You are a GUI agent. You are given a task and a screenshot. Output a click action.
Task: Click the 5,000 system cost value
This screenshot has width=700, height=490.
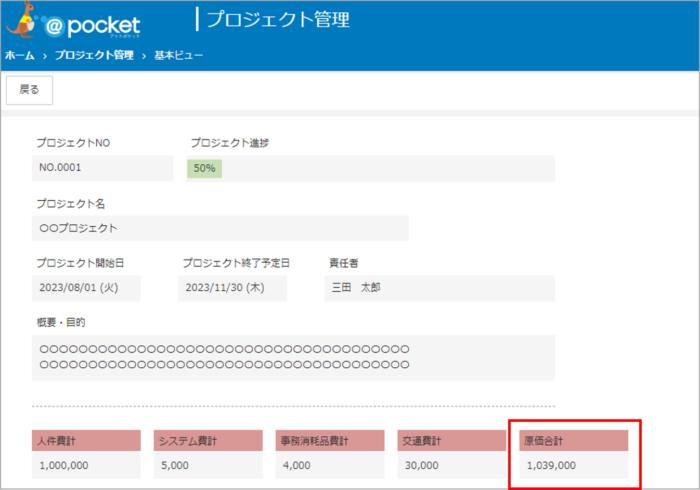click(x=208, y=465)
